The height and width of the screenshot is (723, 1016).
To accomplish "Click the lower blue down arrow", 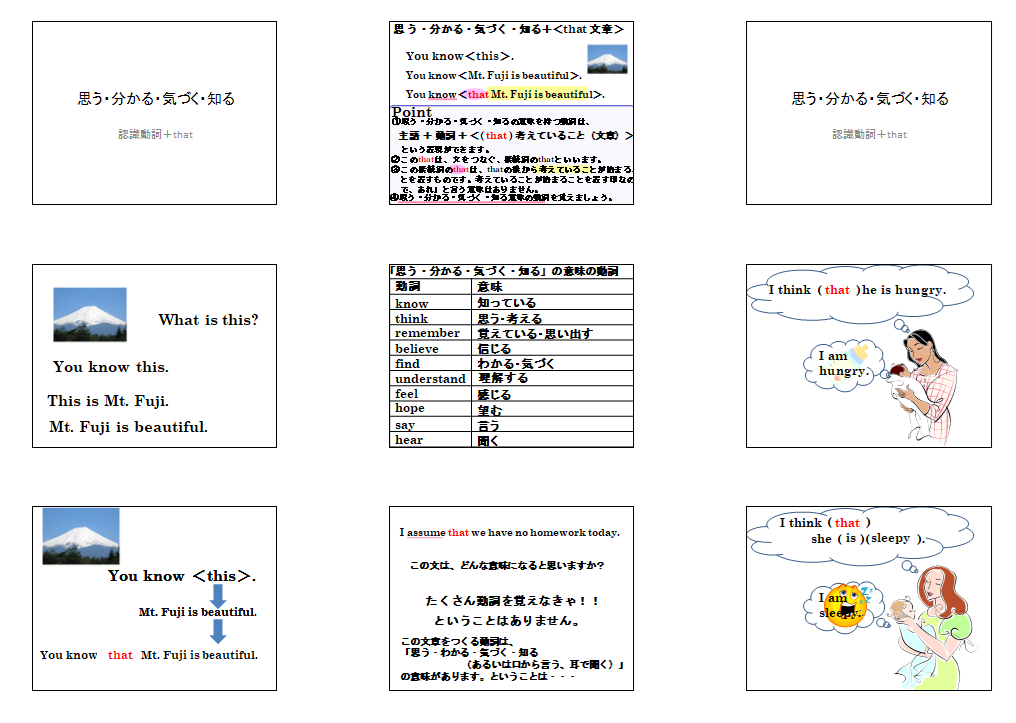I will click(218, 630).
